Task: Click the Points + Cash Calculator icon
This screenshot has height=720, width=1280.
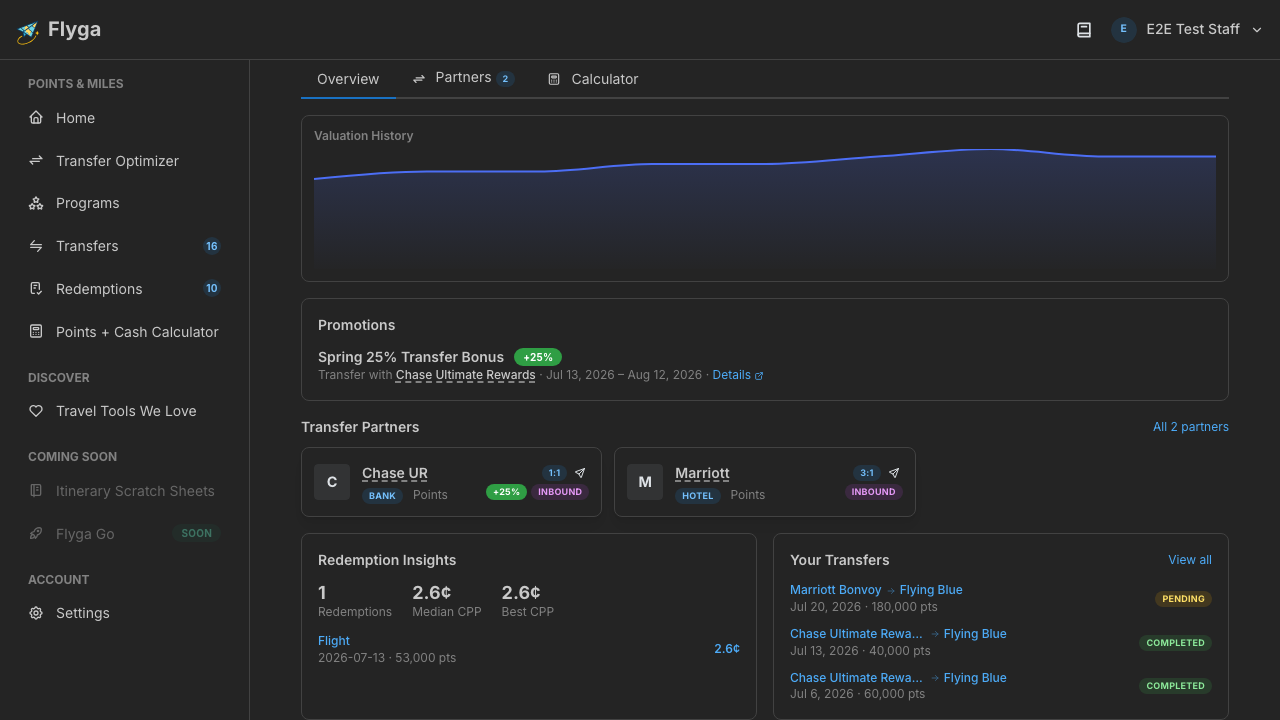Action: 36,331
